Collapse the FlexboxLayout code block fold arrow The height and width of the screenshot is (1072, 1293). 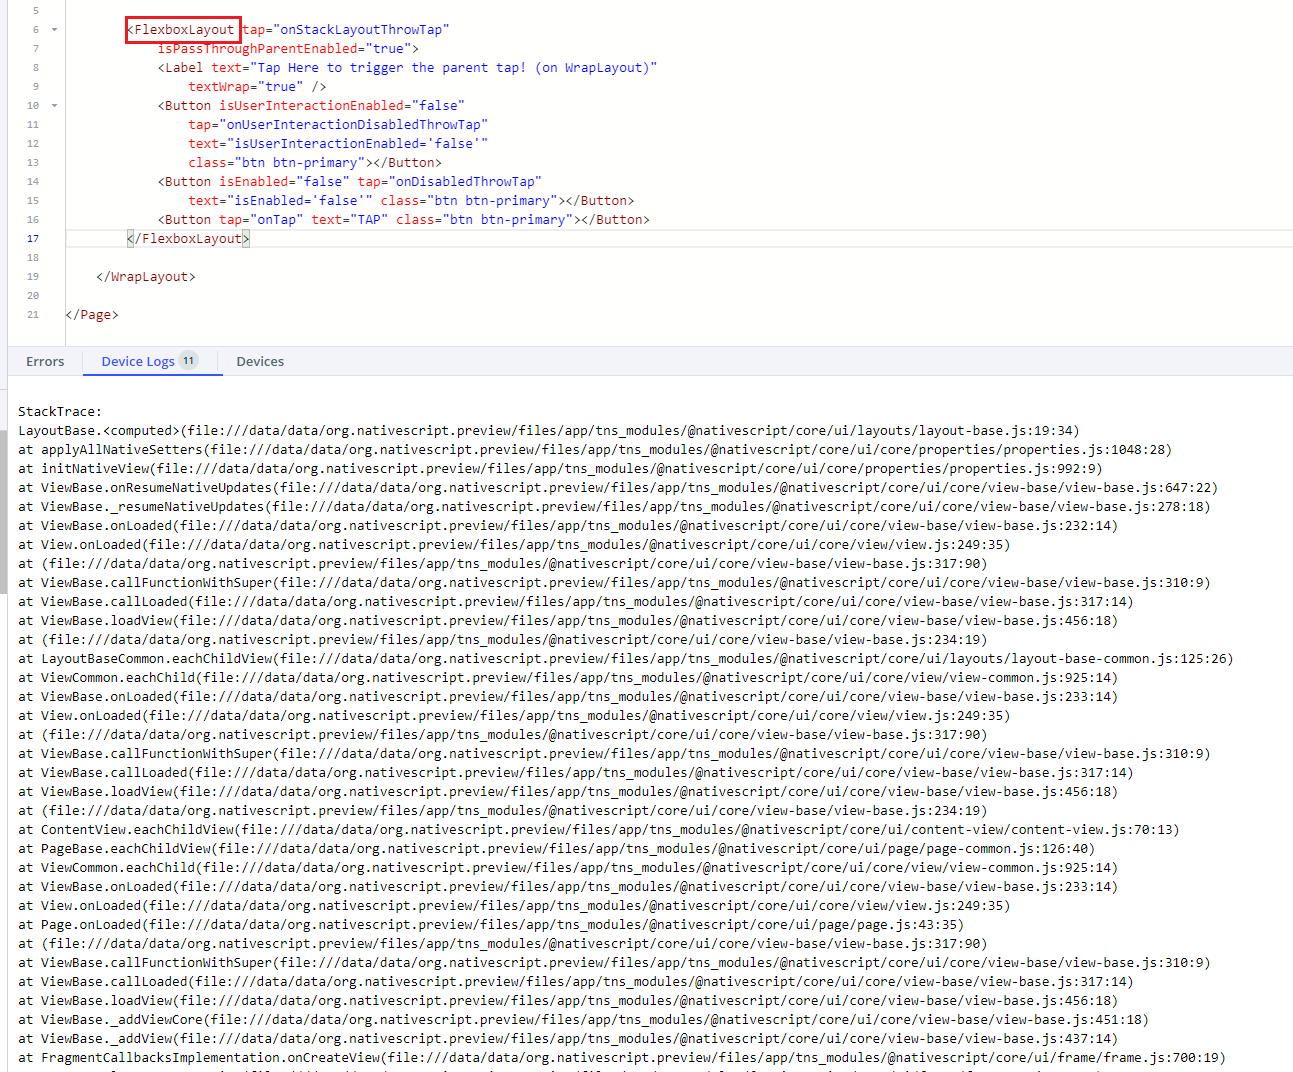pos(53,29)
